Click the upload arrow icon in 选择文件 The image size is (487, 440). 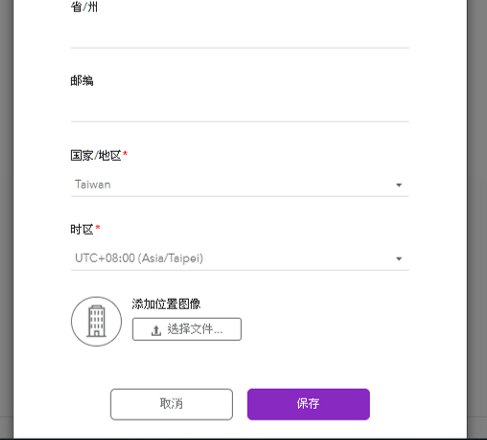(x=156, y=330)
